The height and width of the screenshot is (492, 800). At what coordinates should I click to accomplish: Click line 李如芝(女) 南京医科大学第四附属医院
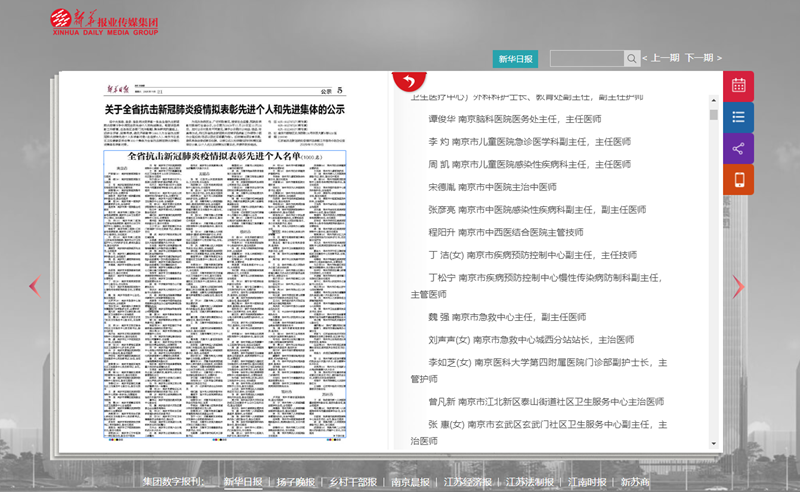coord(539,371)
